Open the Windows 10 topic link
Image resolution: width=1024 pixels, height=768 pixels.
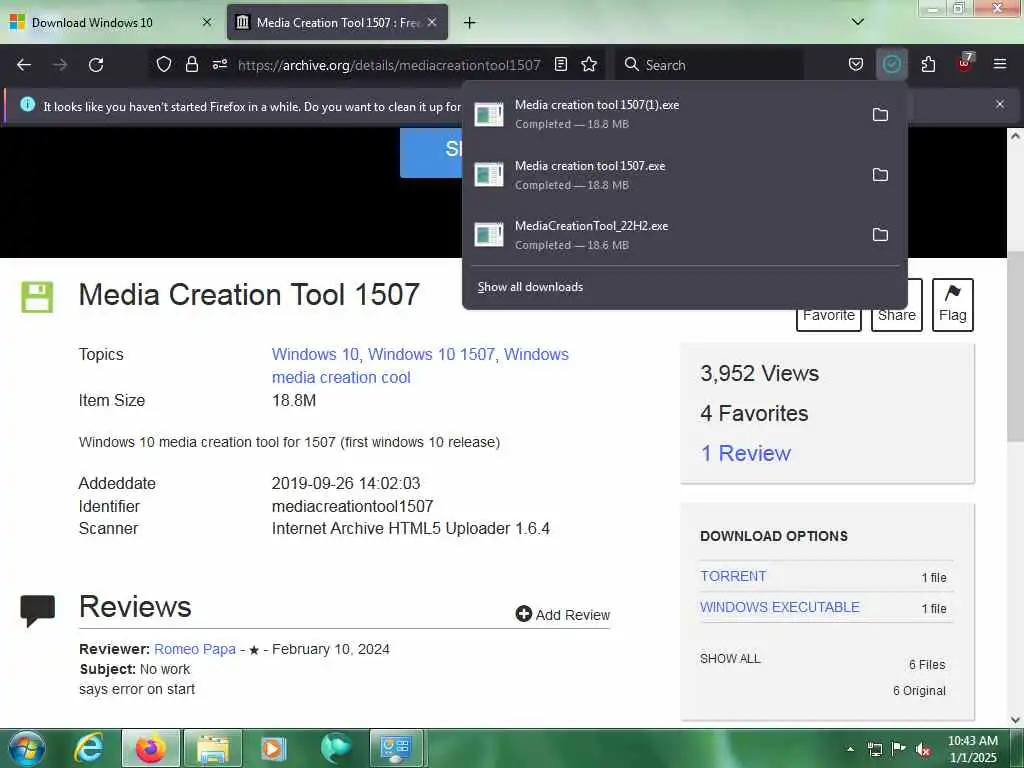315,354
